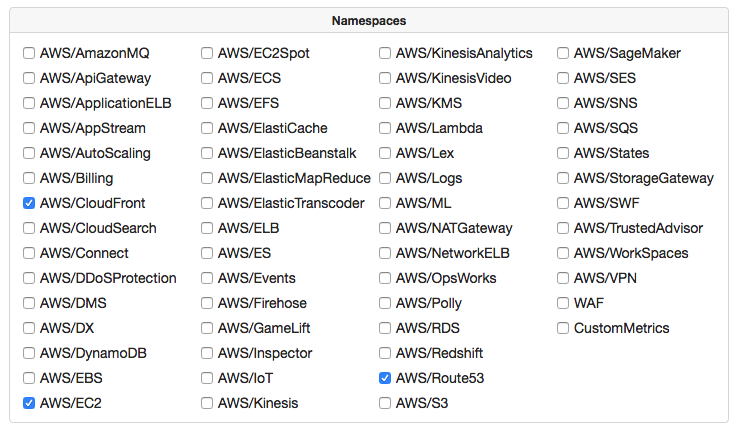The width and height of the screenshot is (738, 431).
Task: Check the WAF namespace
Action: coord(563,303)
